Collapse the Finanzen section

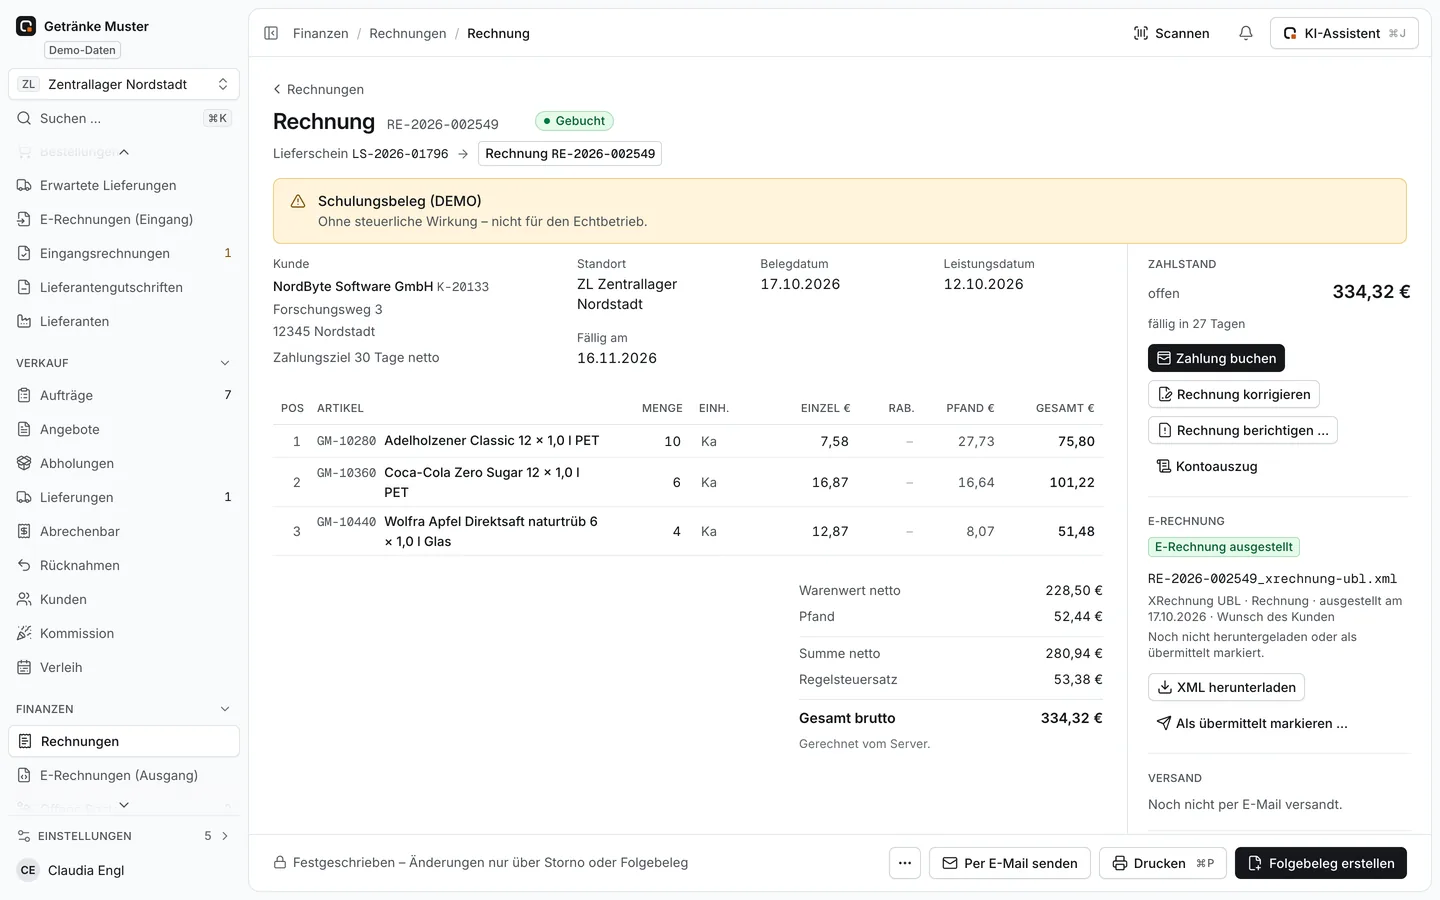225,709
